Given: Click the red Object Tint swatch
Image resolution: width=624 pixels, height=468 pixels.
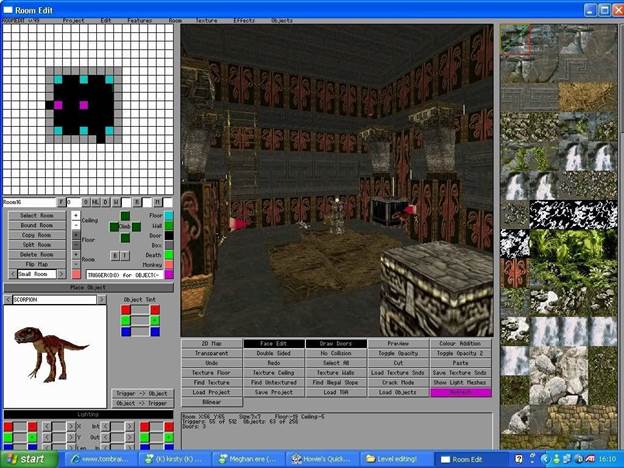Looking at the screenshot, I should coord(128,310).
